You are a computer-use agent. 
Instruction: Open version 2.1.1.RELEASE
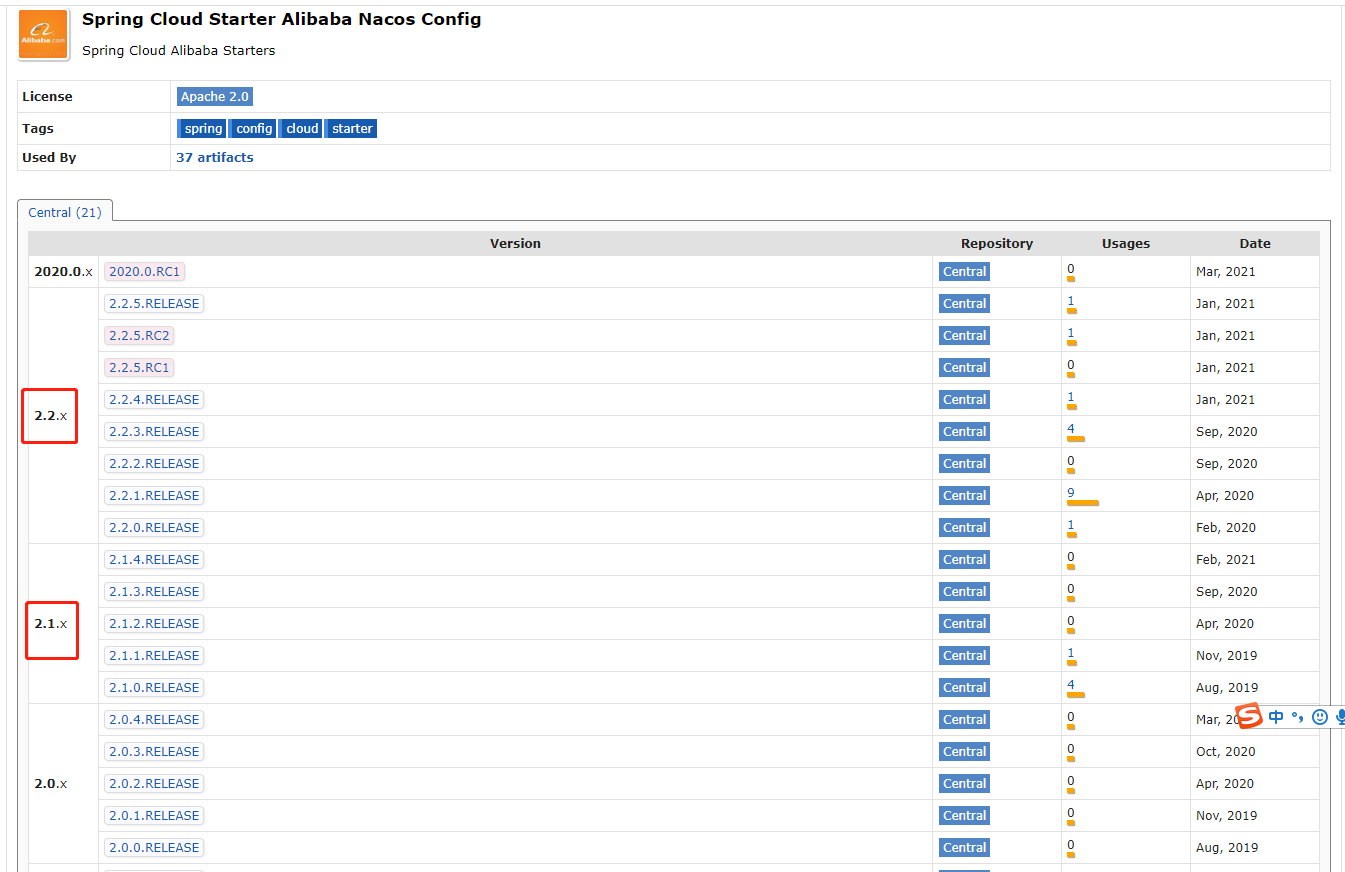154,656
